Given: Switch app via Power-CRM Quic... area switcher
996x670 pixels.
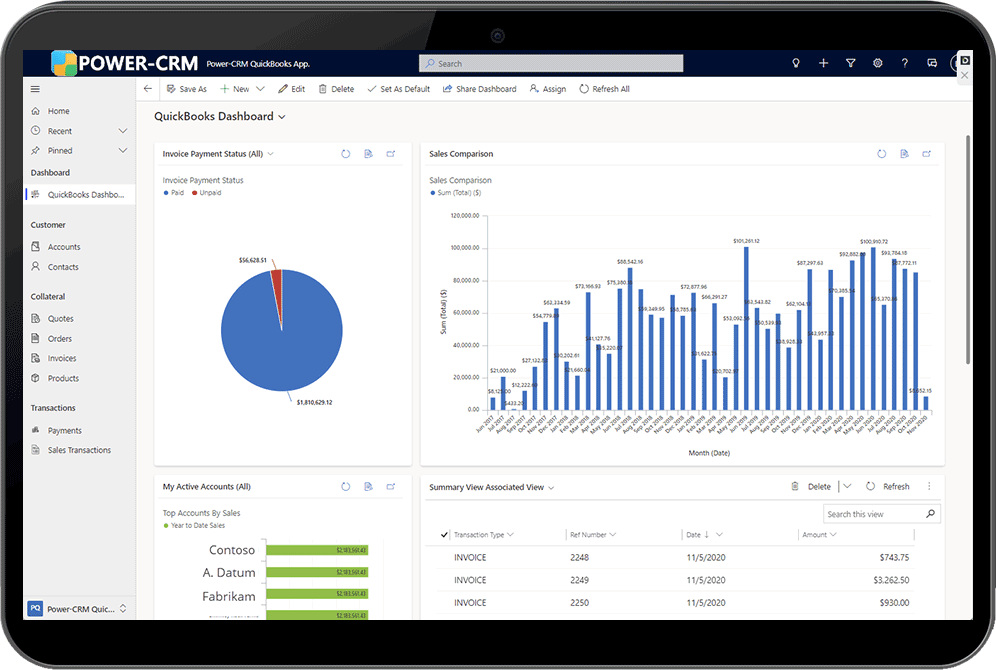Looking at the screenshot, I should [79, 608].
